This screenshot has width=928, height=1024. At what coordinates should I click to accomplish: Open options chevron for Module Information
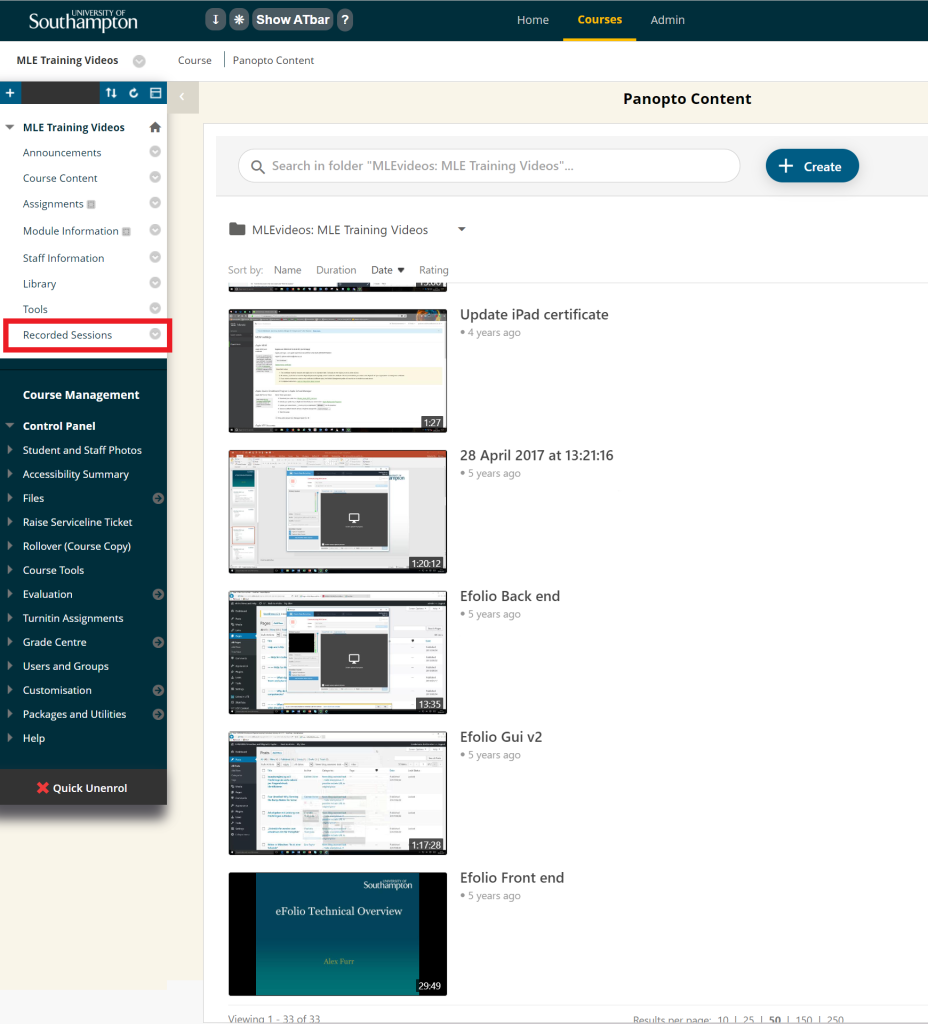tap(155, 230)
